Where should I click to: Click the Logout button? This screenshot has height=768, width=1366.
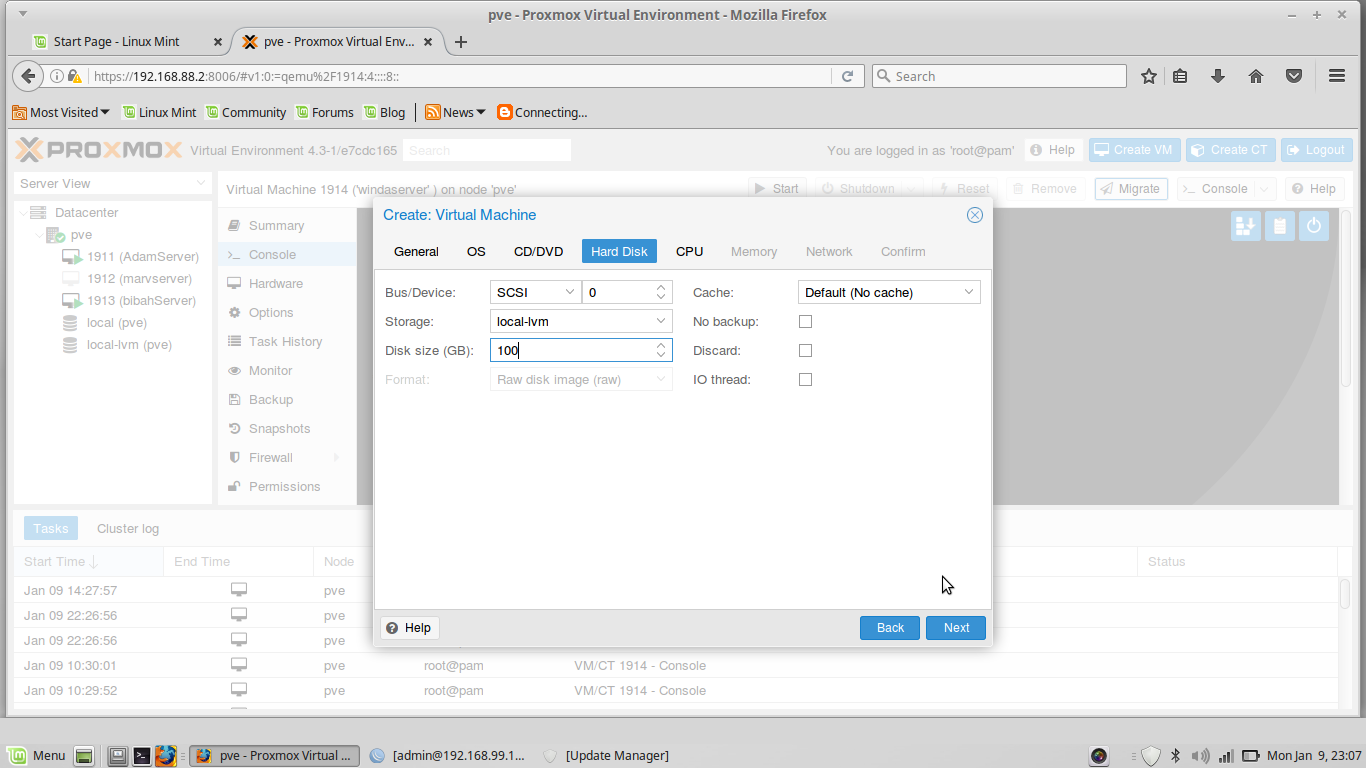(1316, 150)
